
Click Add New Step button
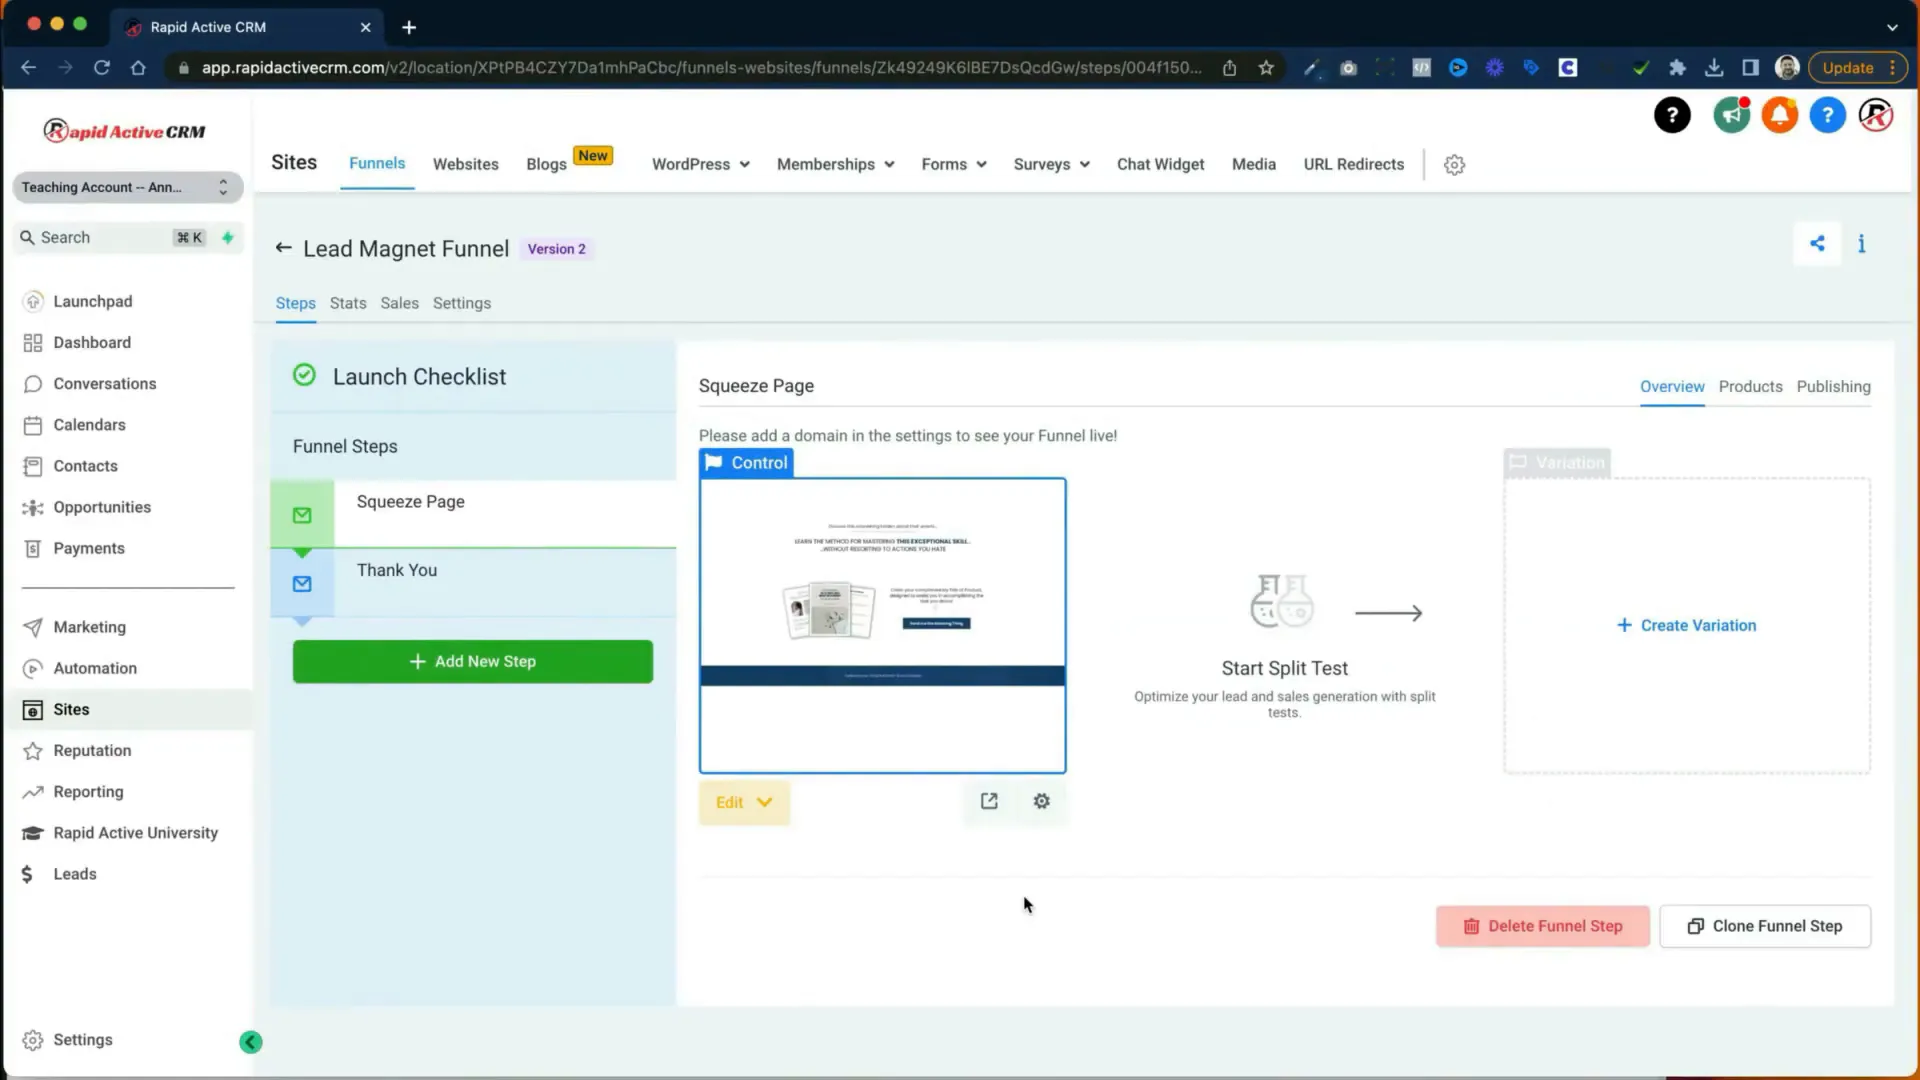click(473, 661)
